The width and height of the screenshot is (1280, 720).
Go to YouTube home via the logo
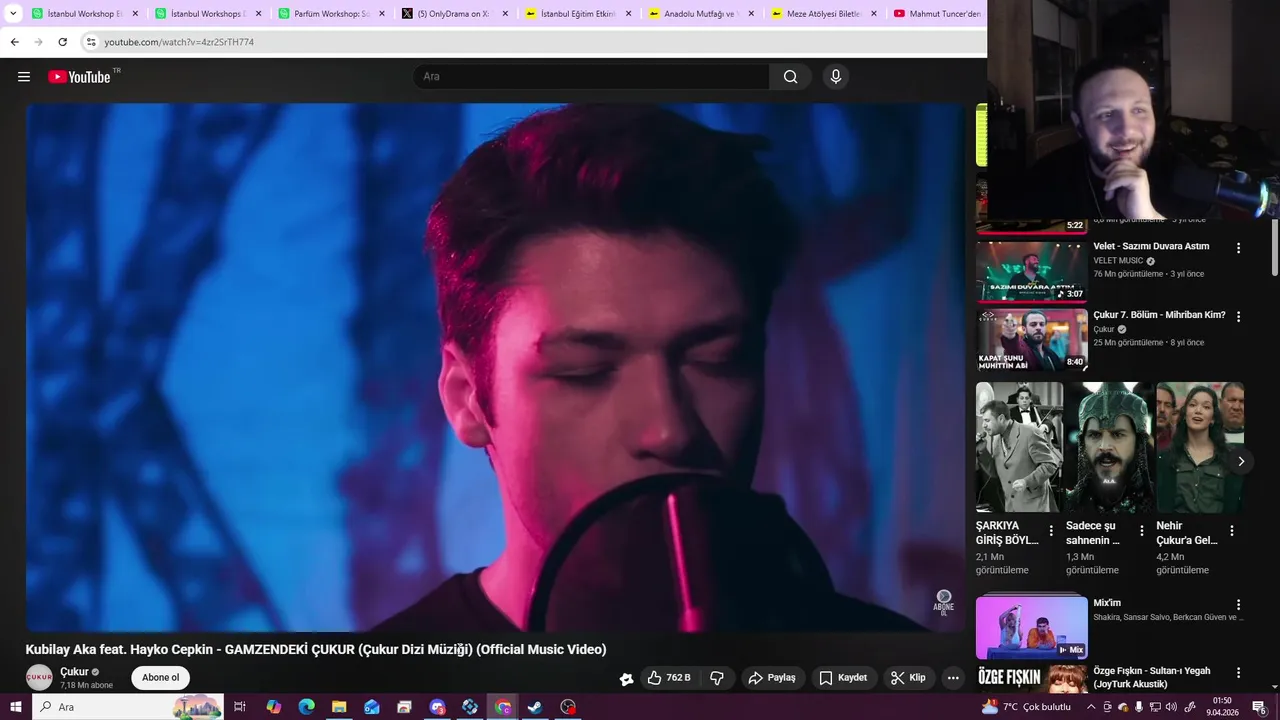[x=79, y=77]
